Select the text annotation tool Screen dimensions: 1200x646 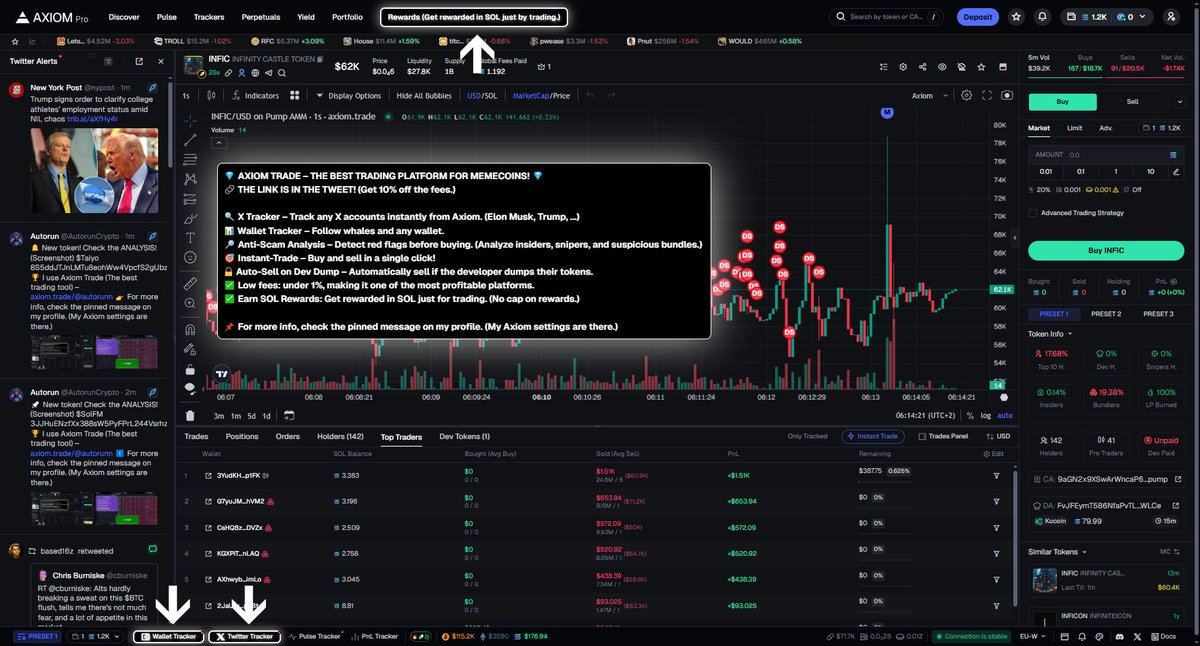(190, 238)
